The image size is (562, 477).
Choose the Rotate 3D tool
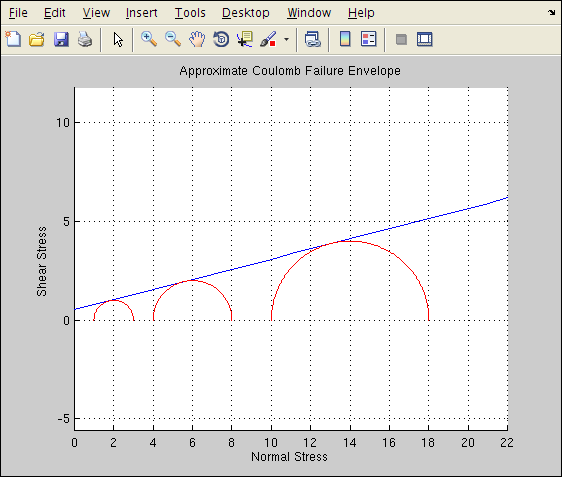(x=221, y=39)
